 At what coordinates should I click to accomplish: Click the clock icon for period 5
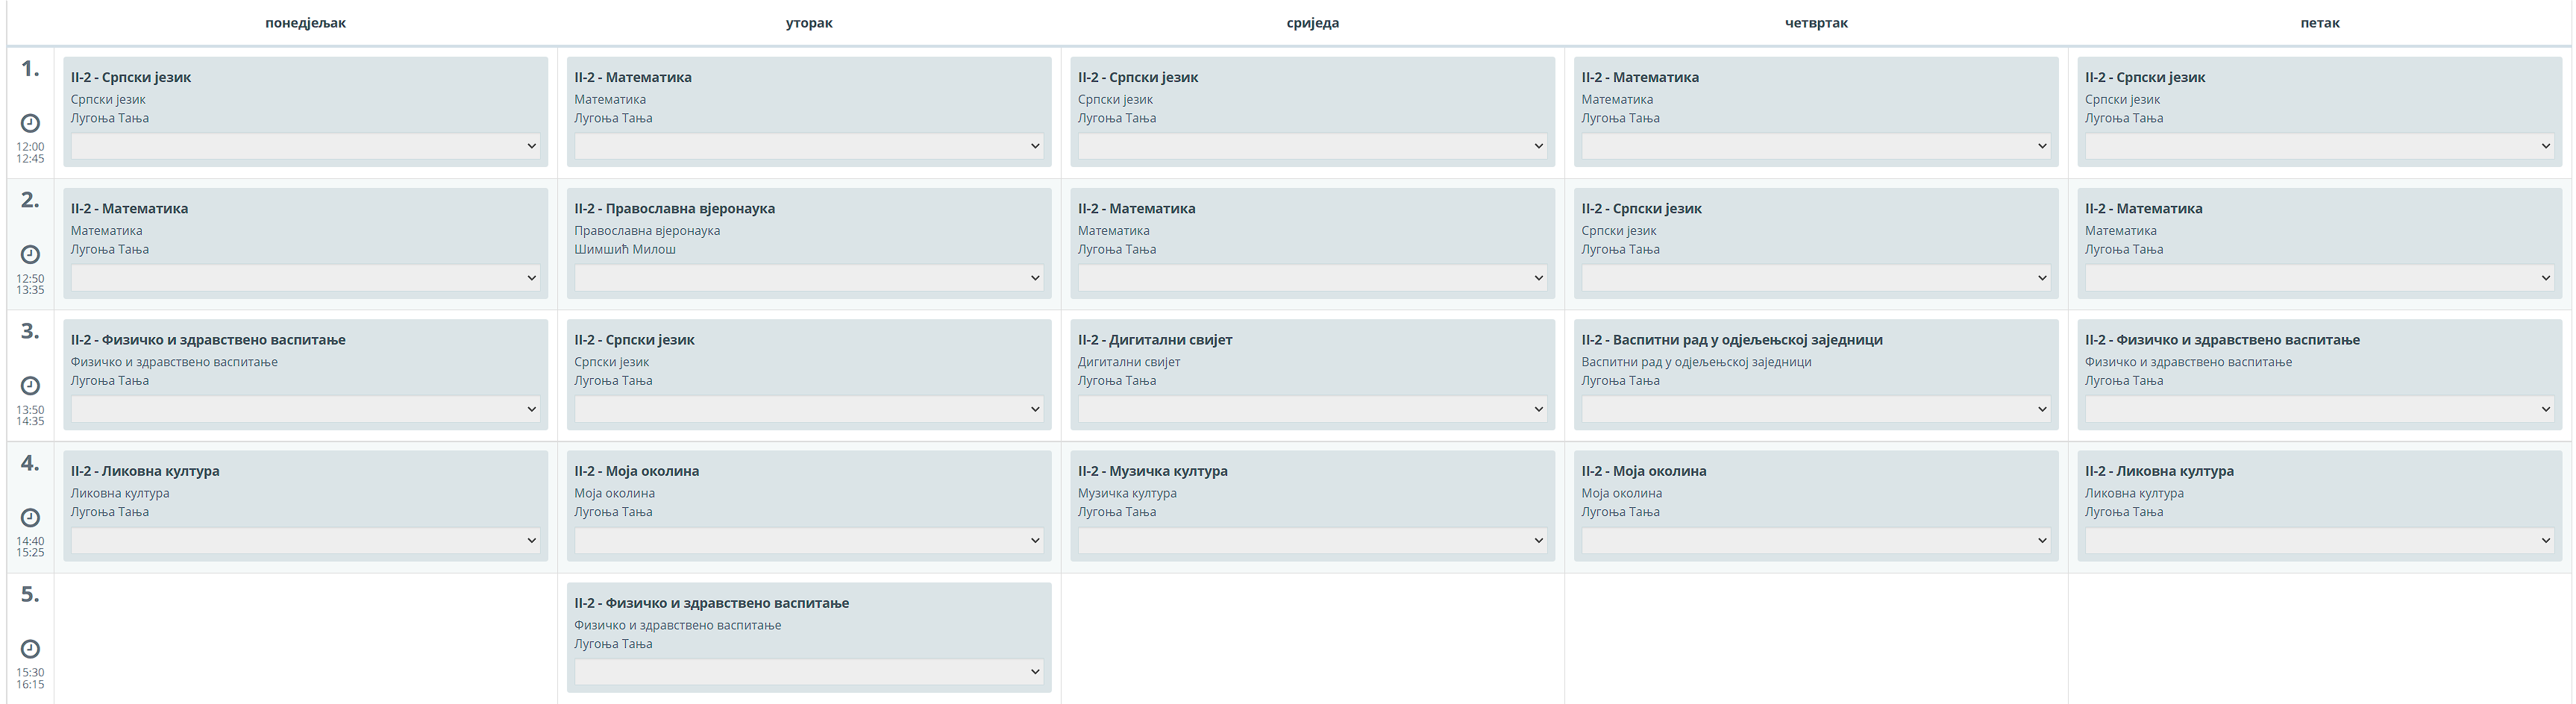pos(30,648)
